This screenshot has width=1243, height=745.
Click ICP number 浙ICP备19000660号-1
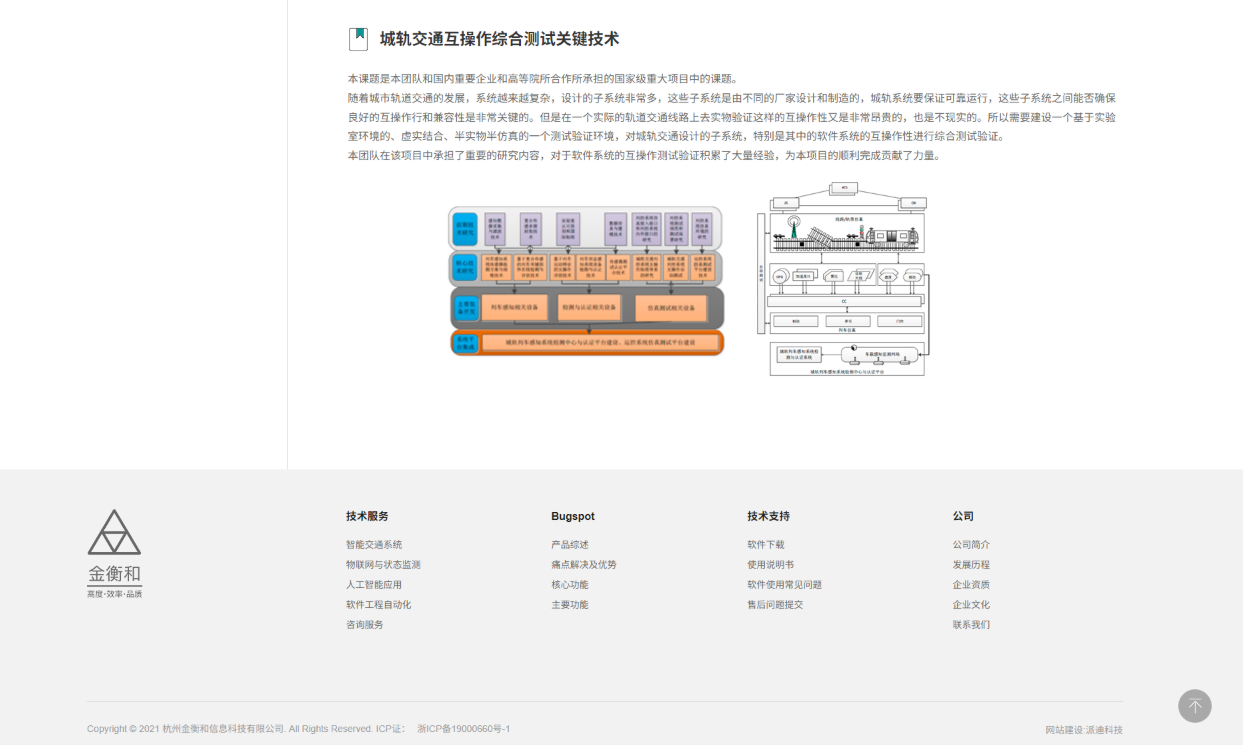click(463, 729)
